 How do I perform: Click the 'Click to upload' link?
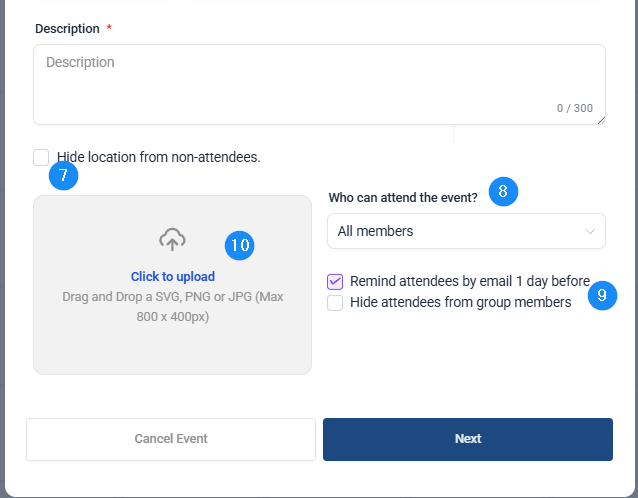(172, 277)
